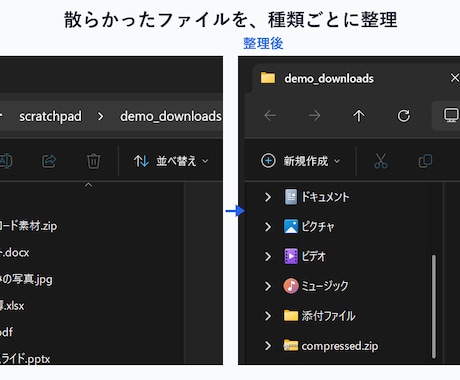The height and width of the screenshot is (380, 460).
Task: Select the compressed.zip item
Action: (x=340, y=346)
